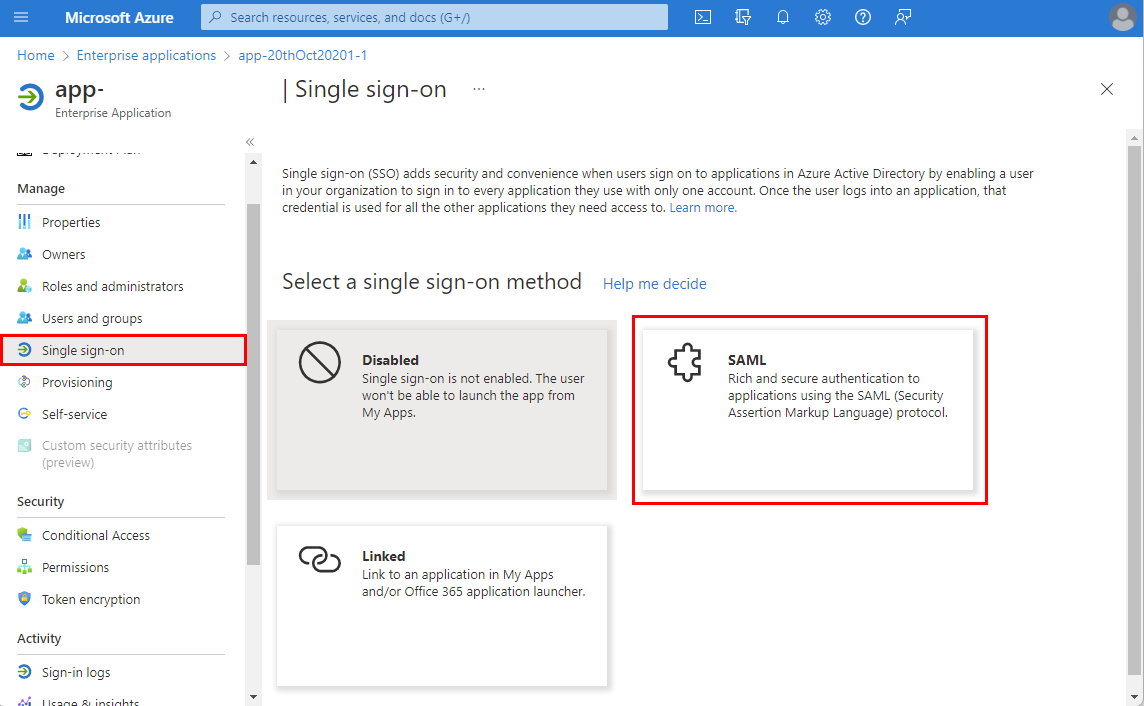
Task: Click the Permissions sidebar icon
Action: pyautogui.click(x=25, y=567)
